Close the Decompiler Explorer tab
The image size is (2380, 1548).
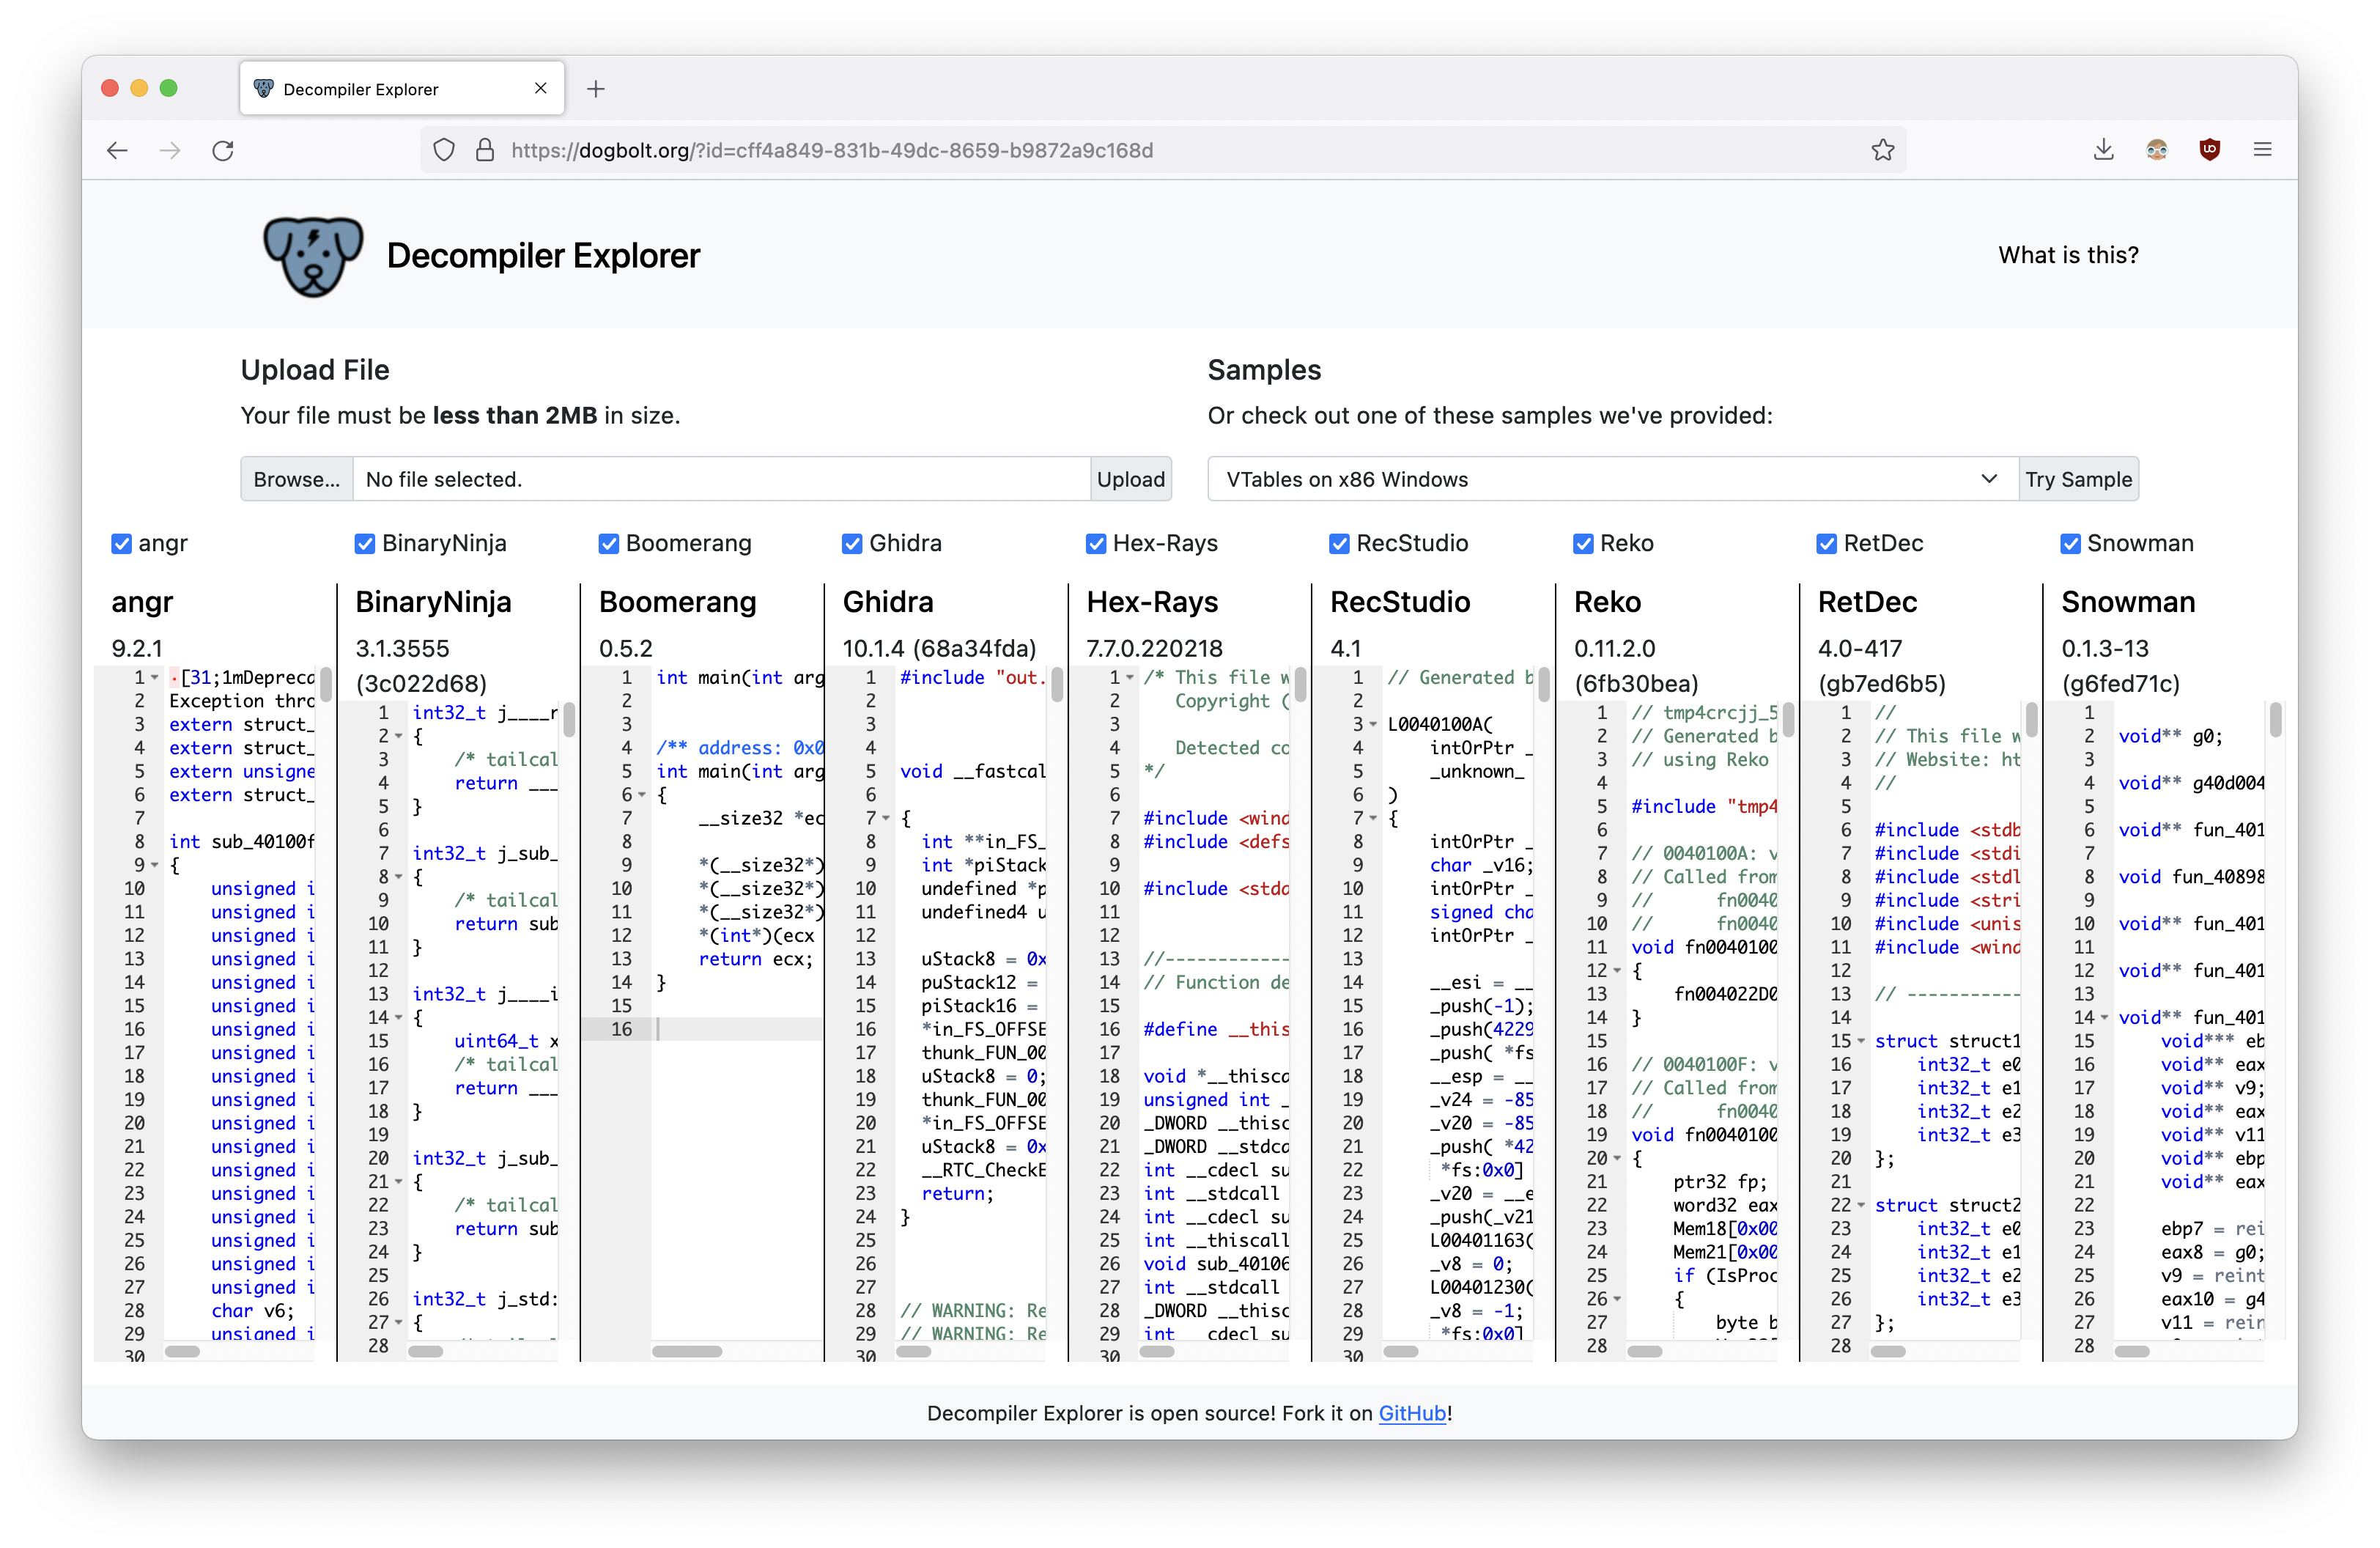coord(541,88)
